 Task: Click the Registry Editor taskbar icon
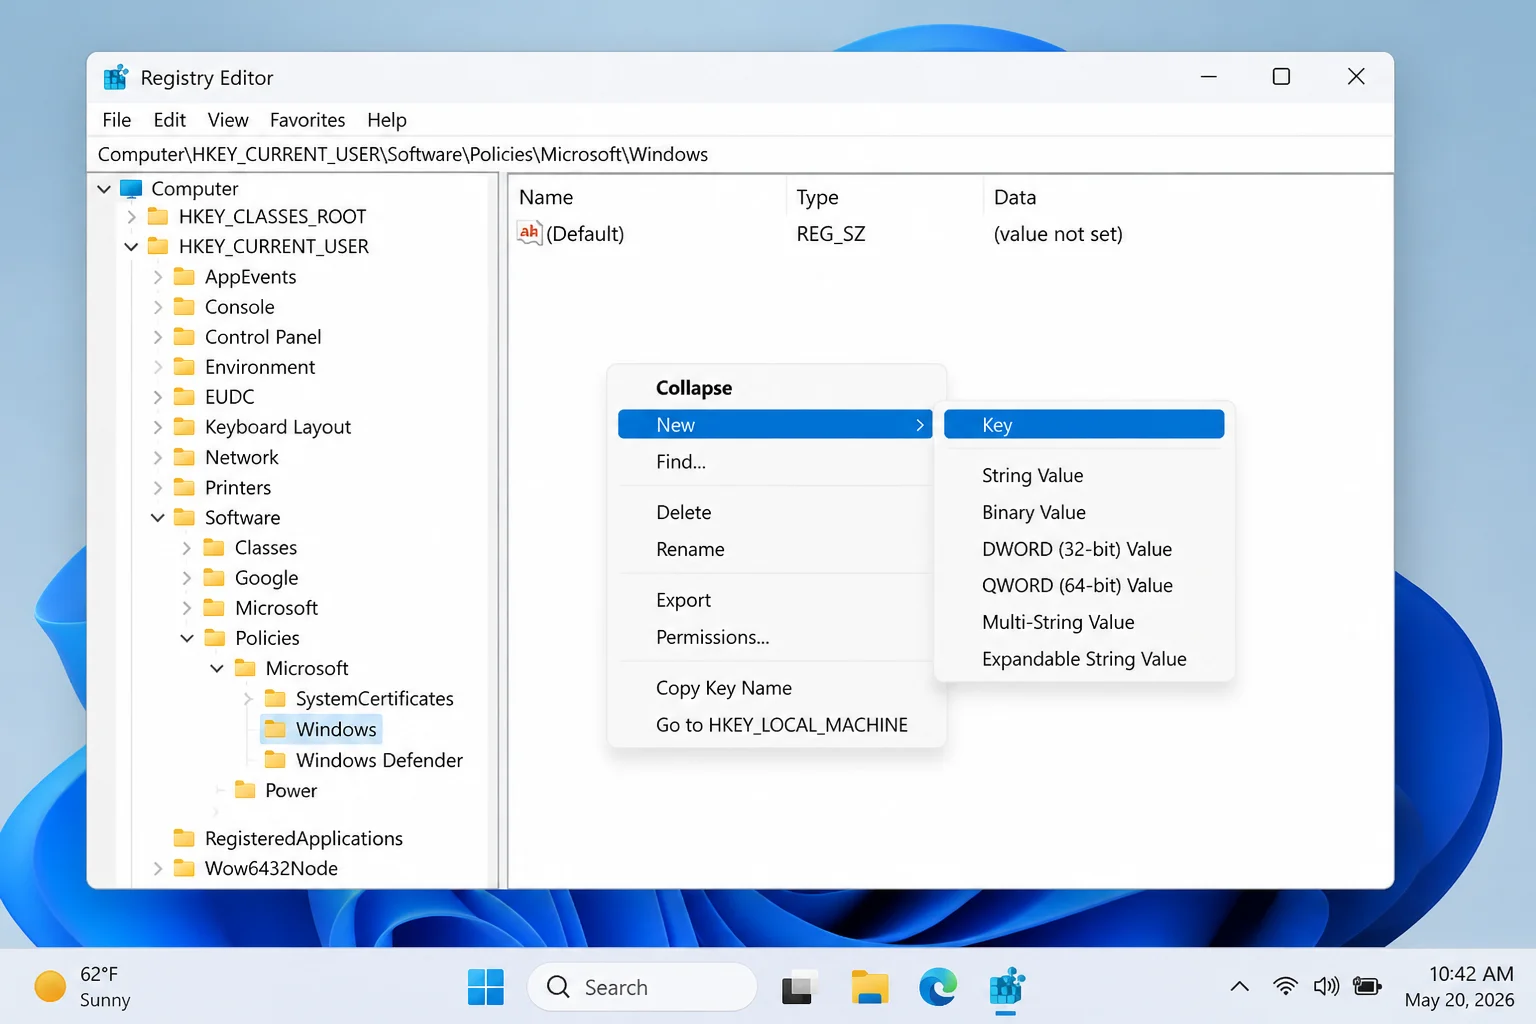point(1007,987)
